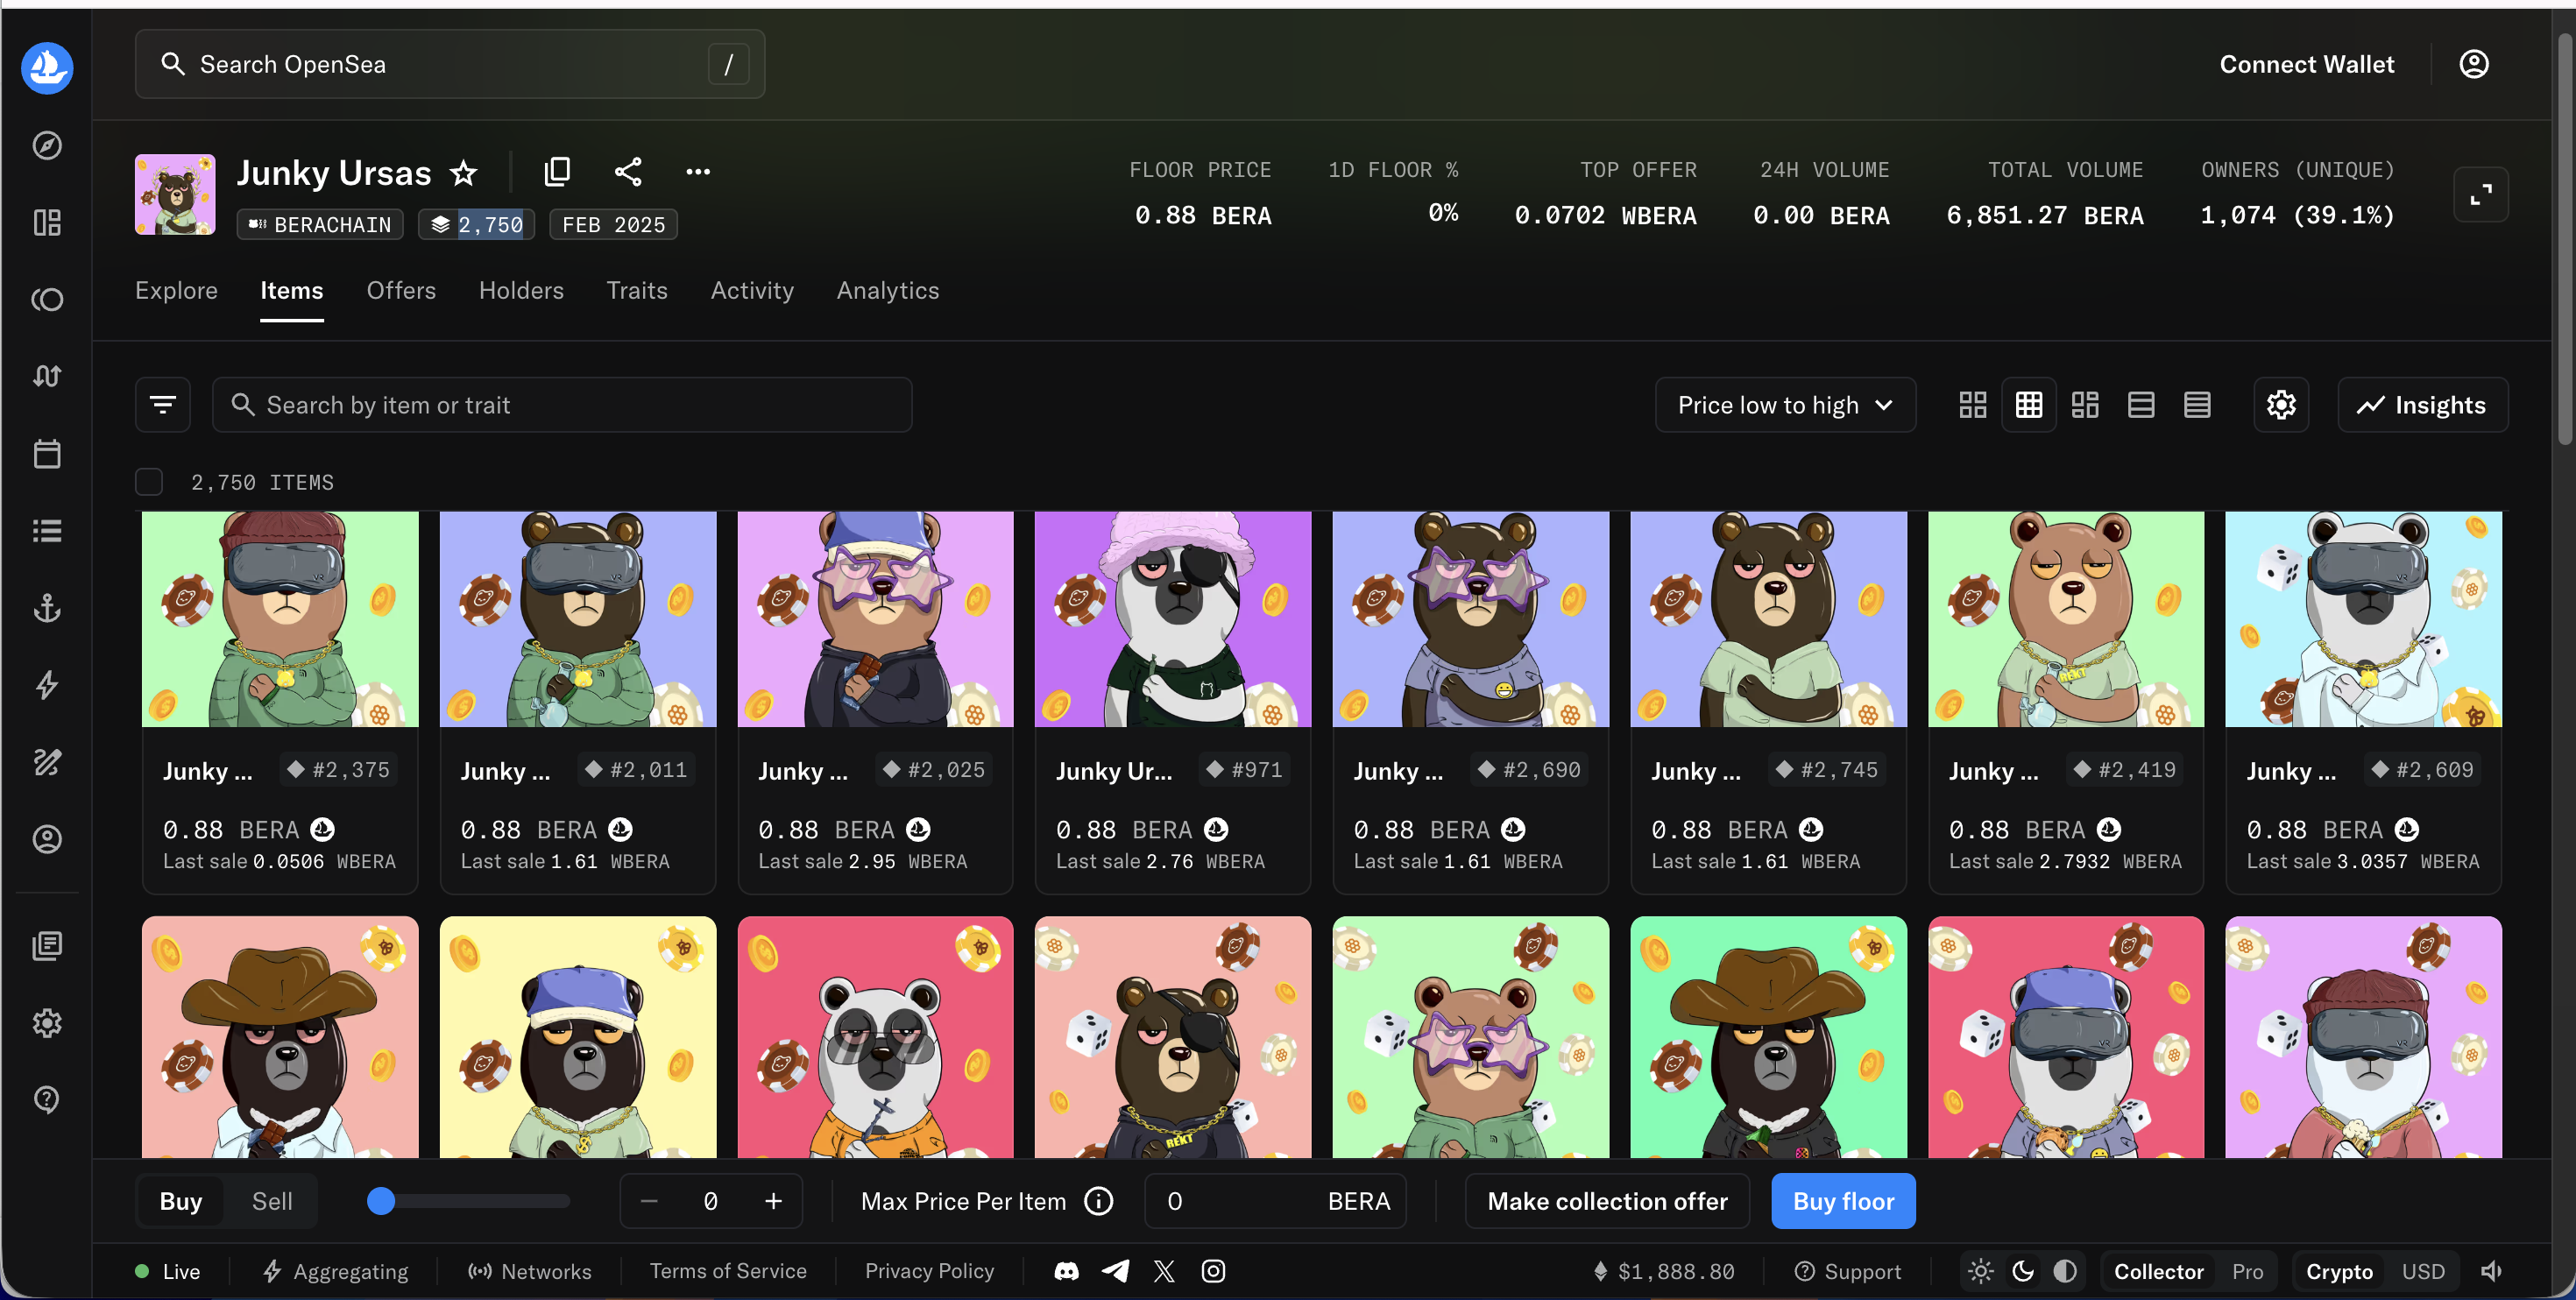Check the select-all 2,750 items checkbox
The height and width of the screenshot is (1300, 2576).
pyautogui.click(x=149, y=482)
